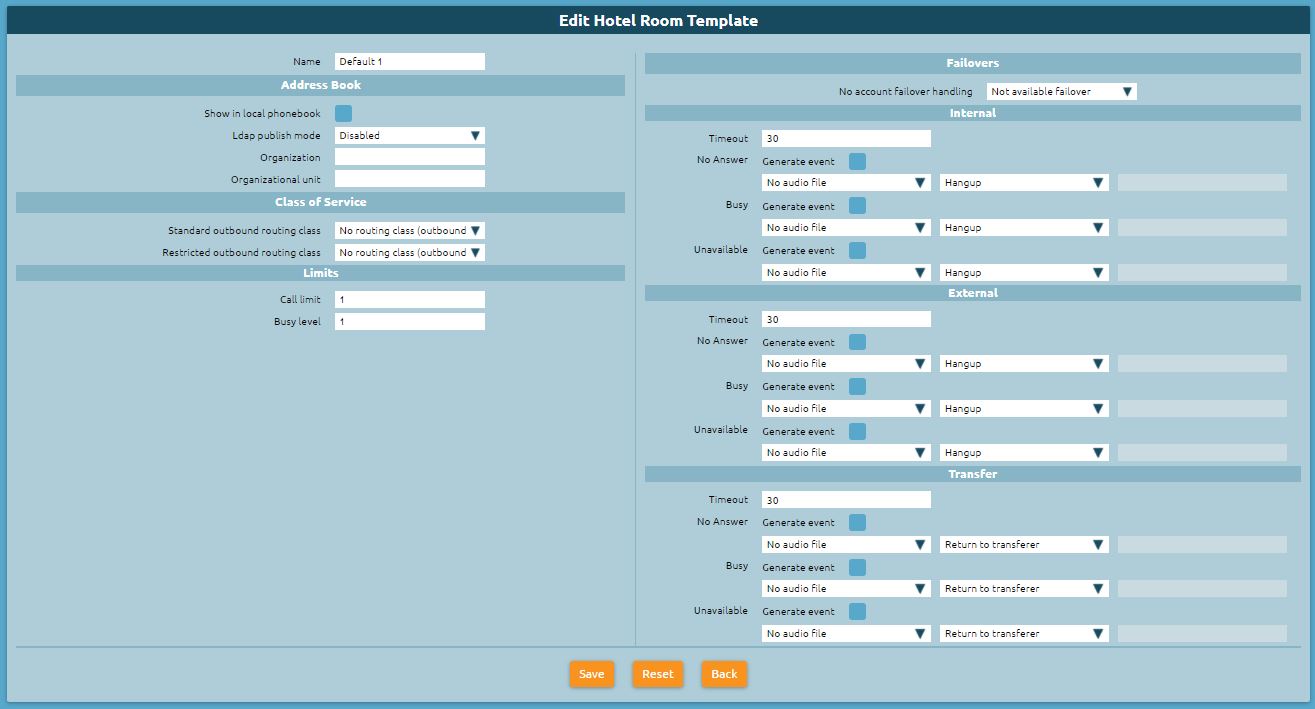Open Internal Busy audio file dropdown
This screenshot has width=1315, height=709.
[846, 227]
